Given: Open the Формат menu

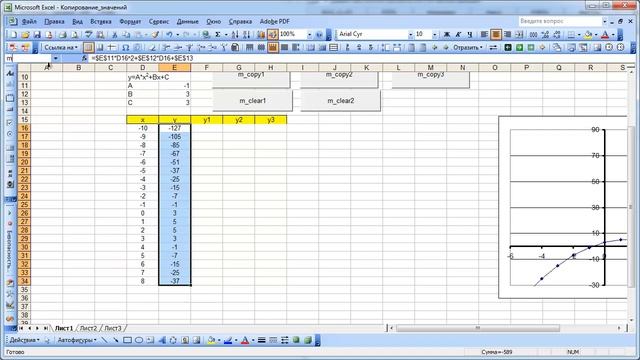Looking at the screenshot, I should (130, 21).
